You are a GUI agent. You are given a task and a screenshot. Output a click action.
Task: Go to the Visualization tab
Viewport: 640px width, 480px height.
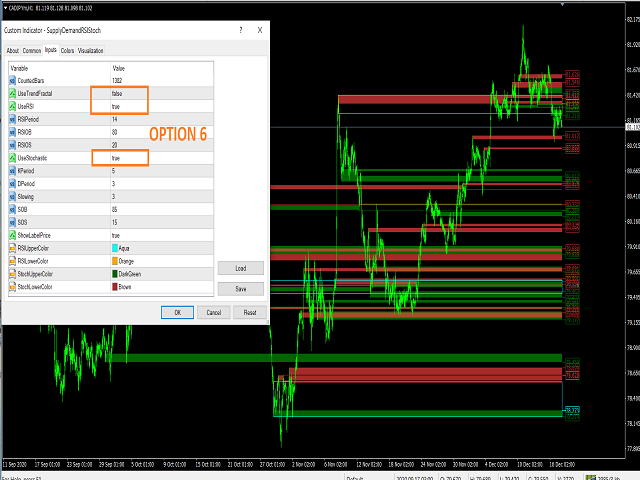click(x=91, y=51)
